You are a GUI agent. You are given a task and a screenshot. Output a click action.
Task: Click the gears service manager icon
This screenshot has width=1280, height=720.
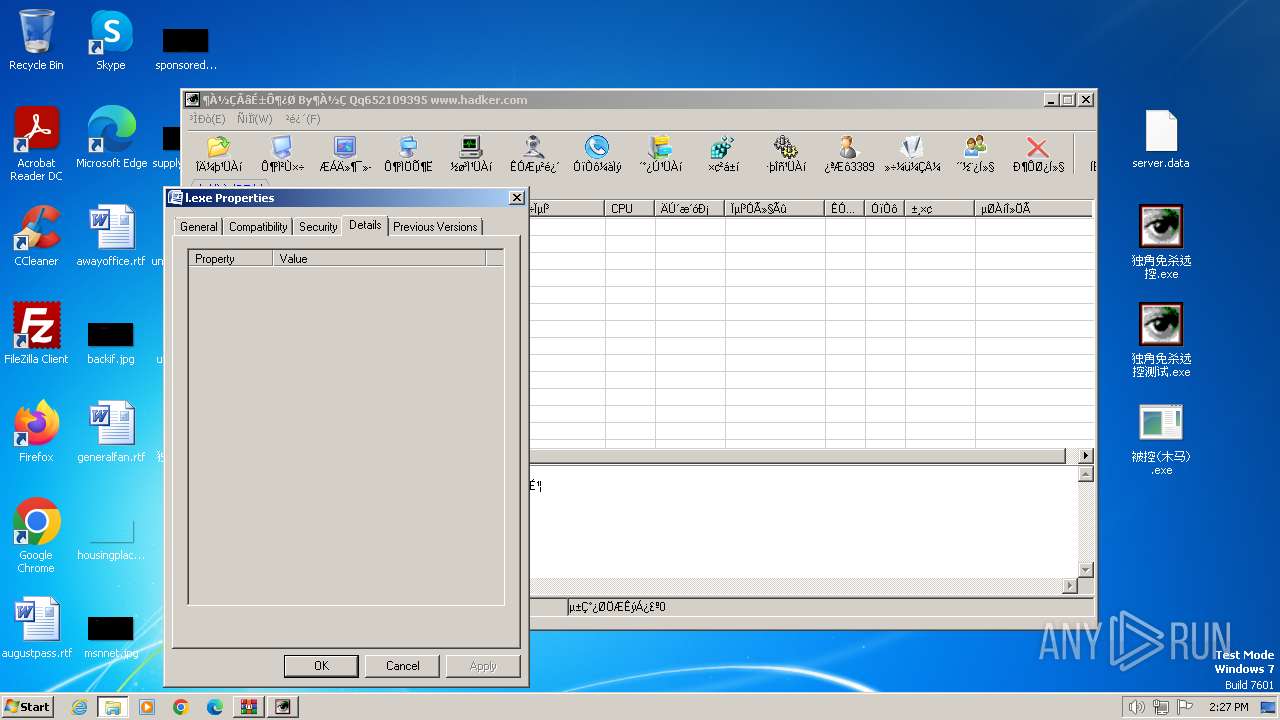pos(786,155)
